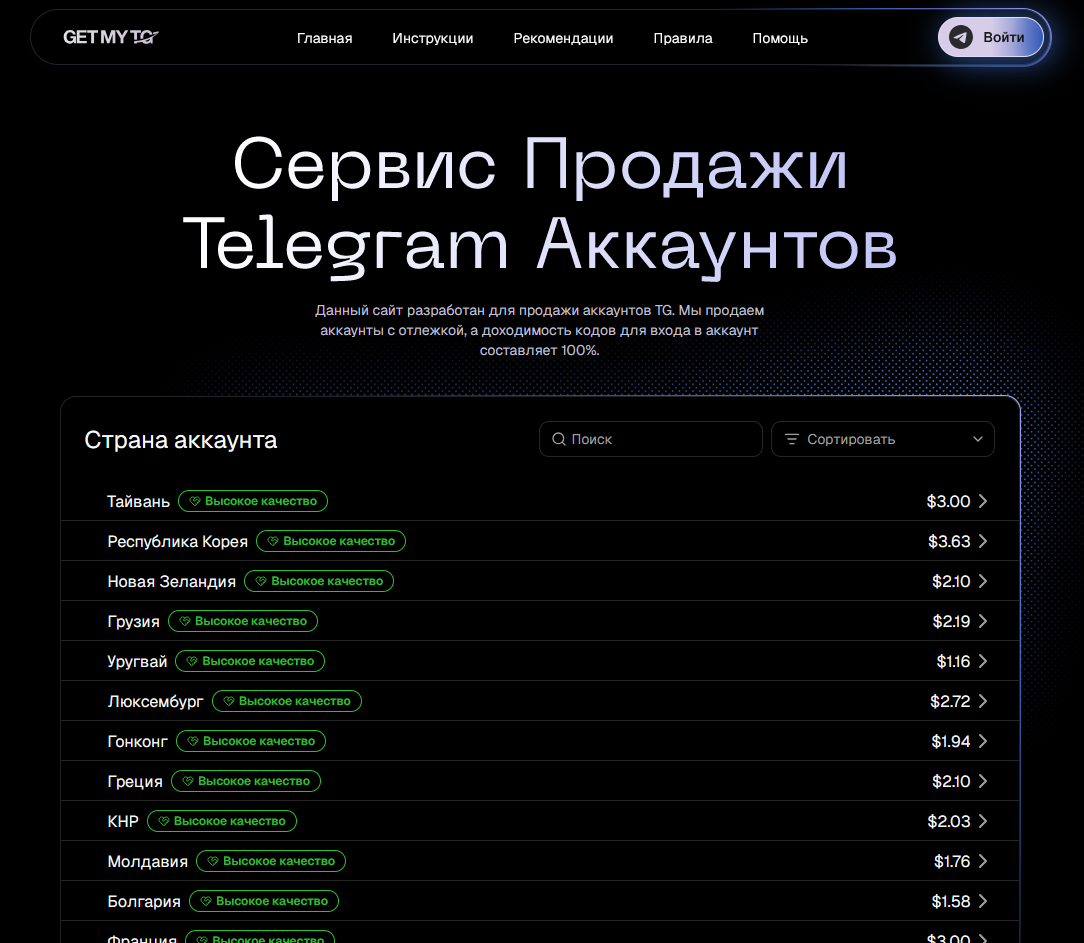The image size is (1084, 943).
Task: Expand Болгария row chevron
Action: [983, 902]
